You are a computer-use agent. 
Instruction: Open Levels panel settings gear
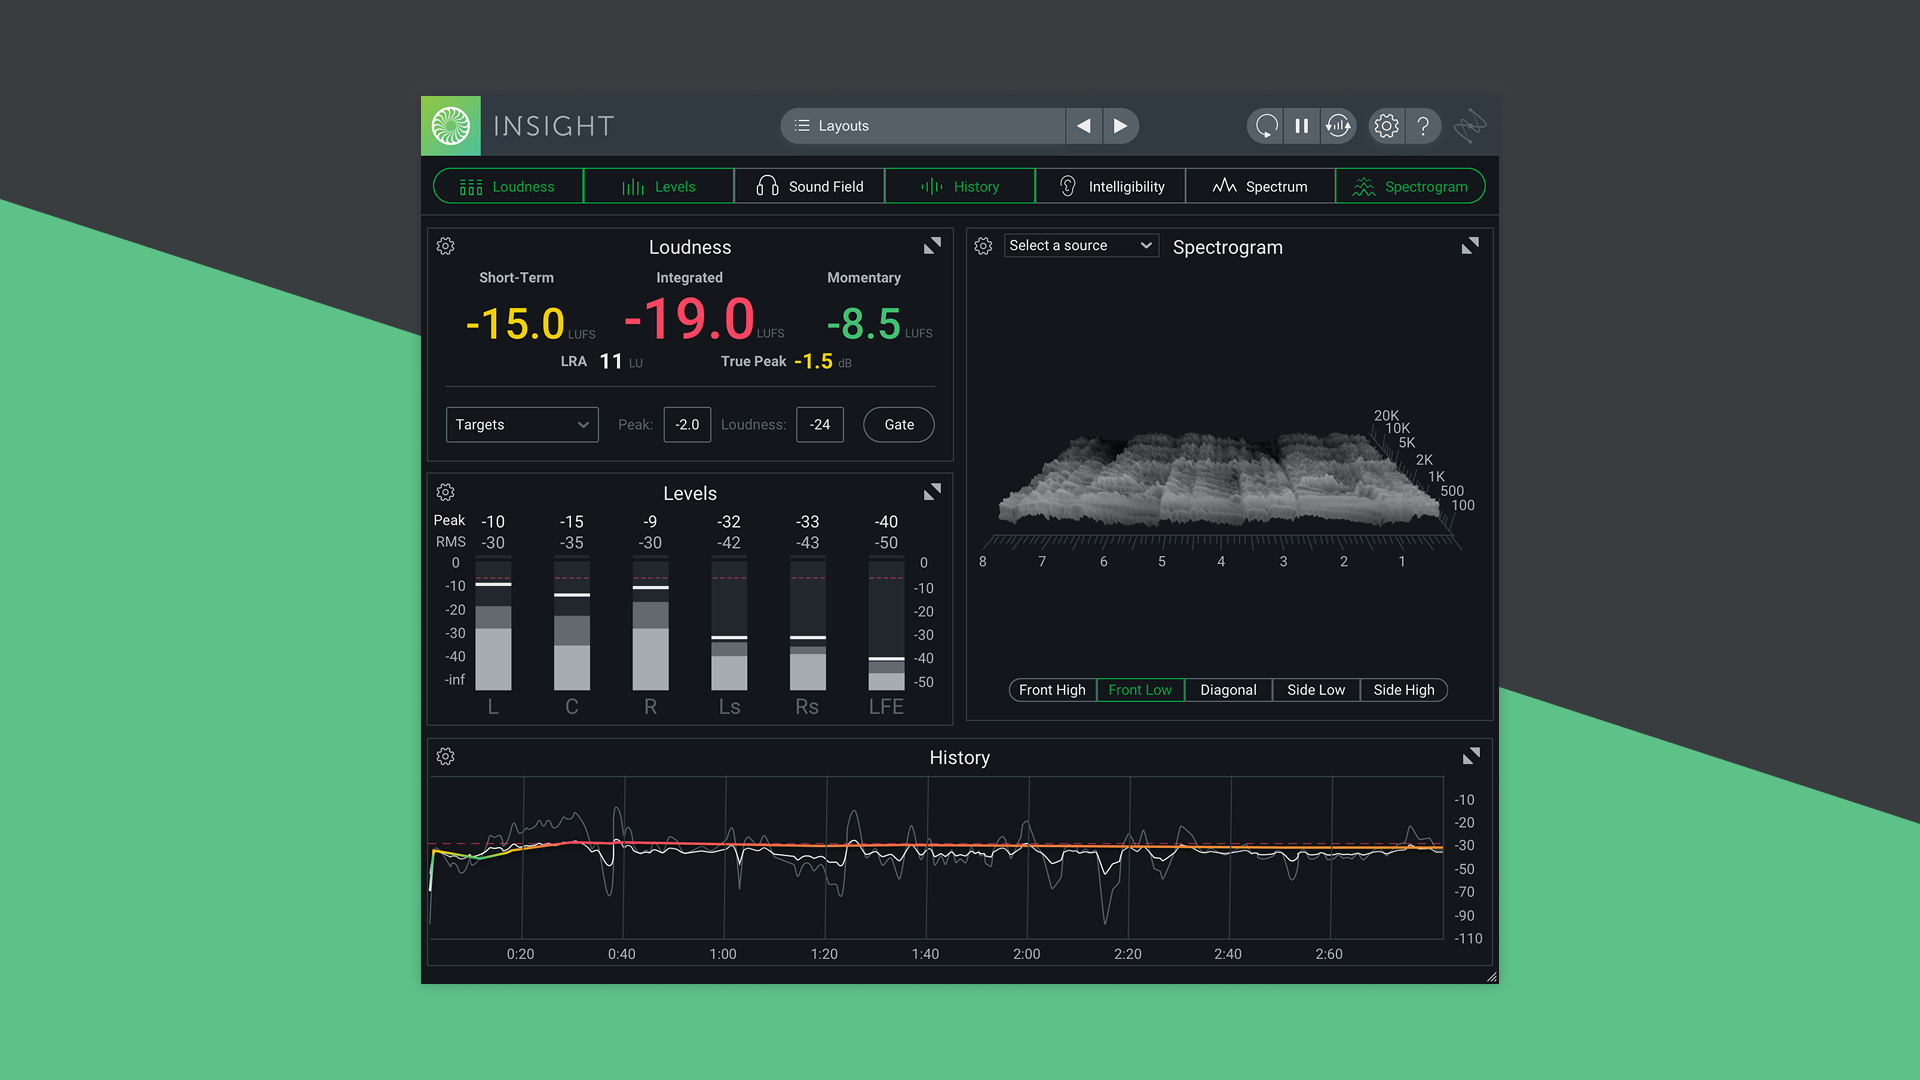446,492
